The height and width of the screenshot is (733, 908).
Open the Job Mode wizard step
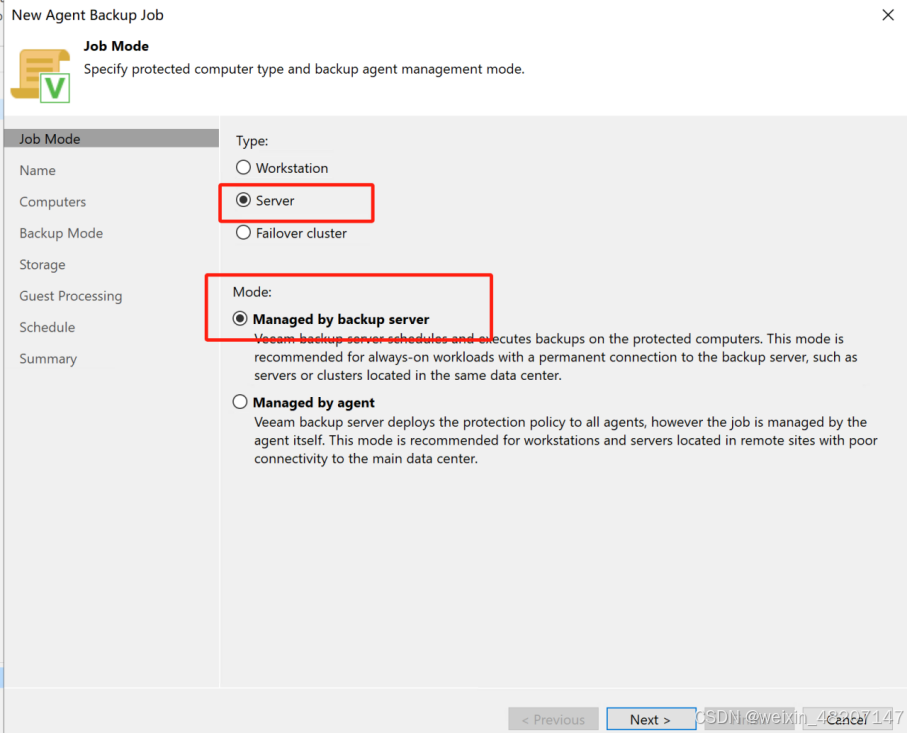point(111,139)
